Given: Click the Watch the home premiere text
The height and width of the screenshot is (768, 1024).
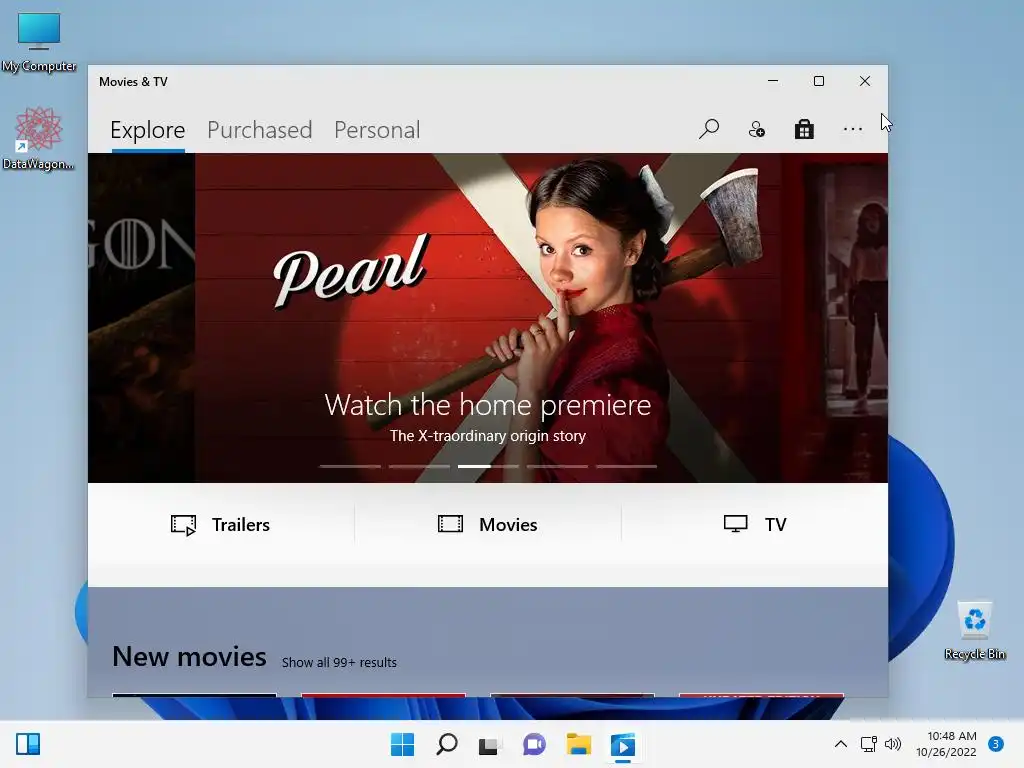Looking at the screenshot, I should pyautogui.click(x=488, y=405).
